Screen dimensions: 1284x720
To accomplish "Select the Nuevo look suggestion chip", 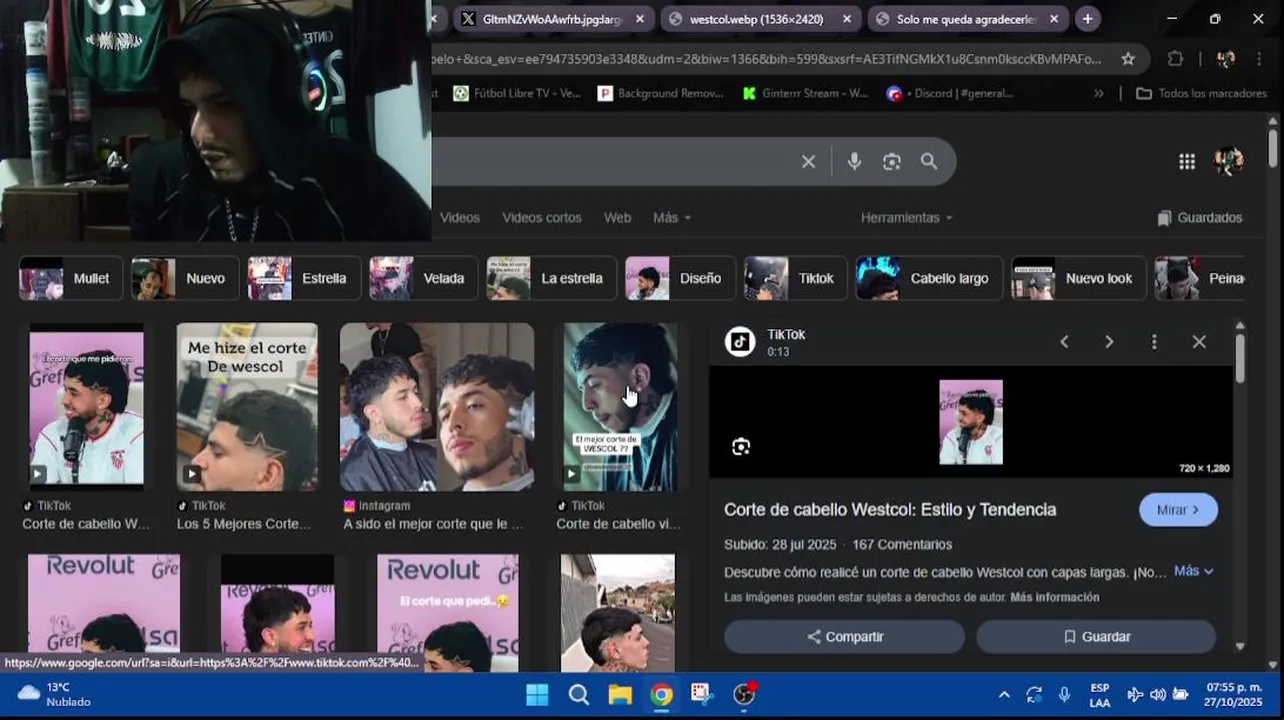I will tap(1078, 279).
